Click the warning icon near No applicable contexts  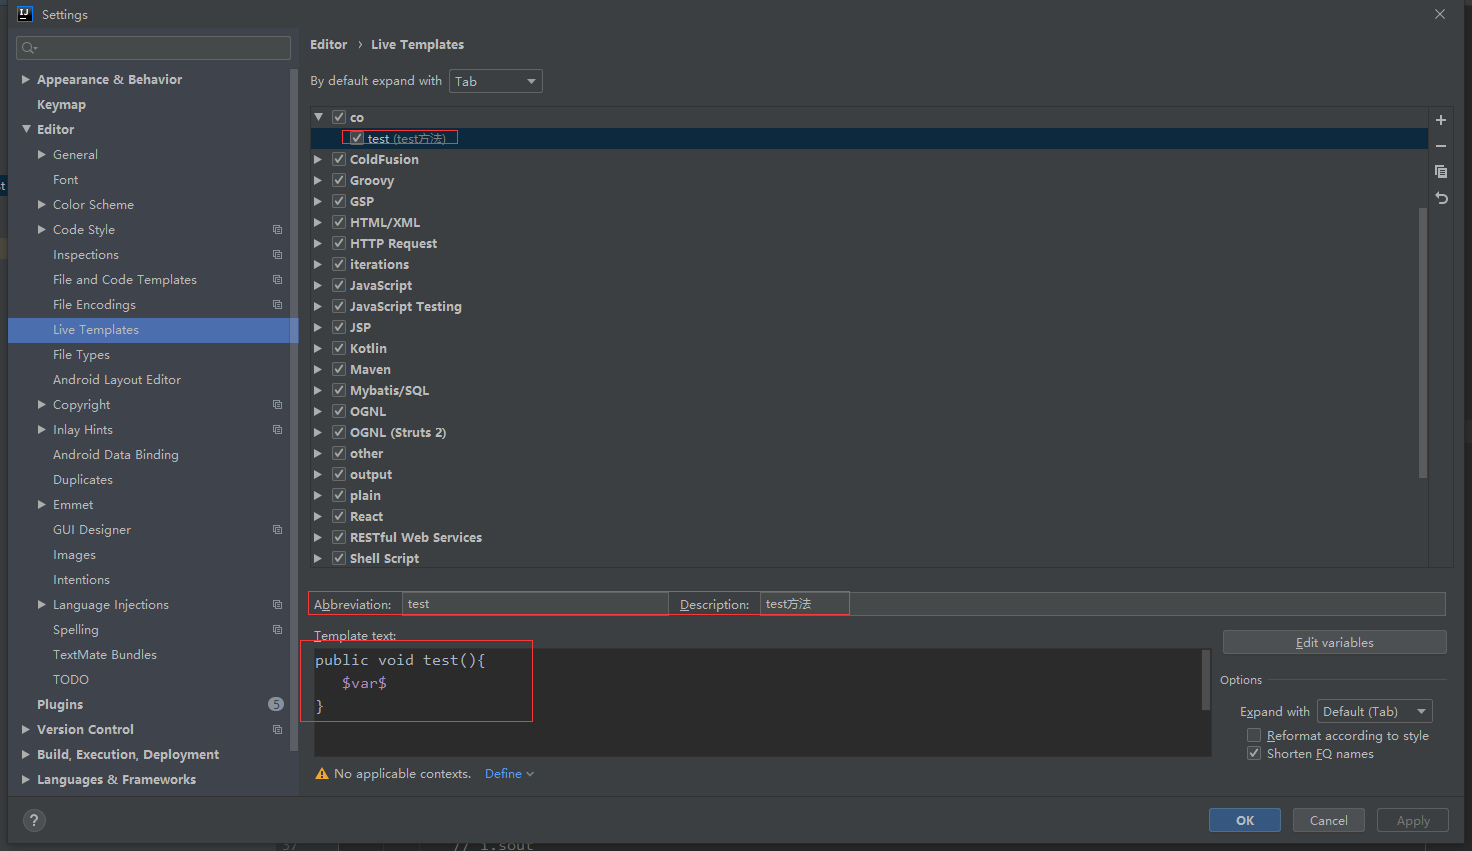click(x=322, y=774)
